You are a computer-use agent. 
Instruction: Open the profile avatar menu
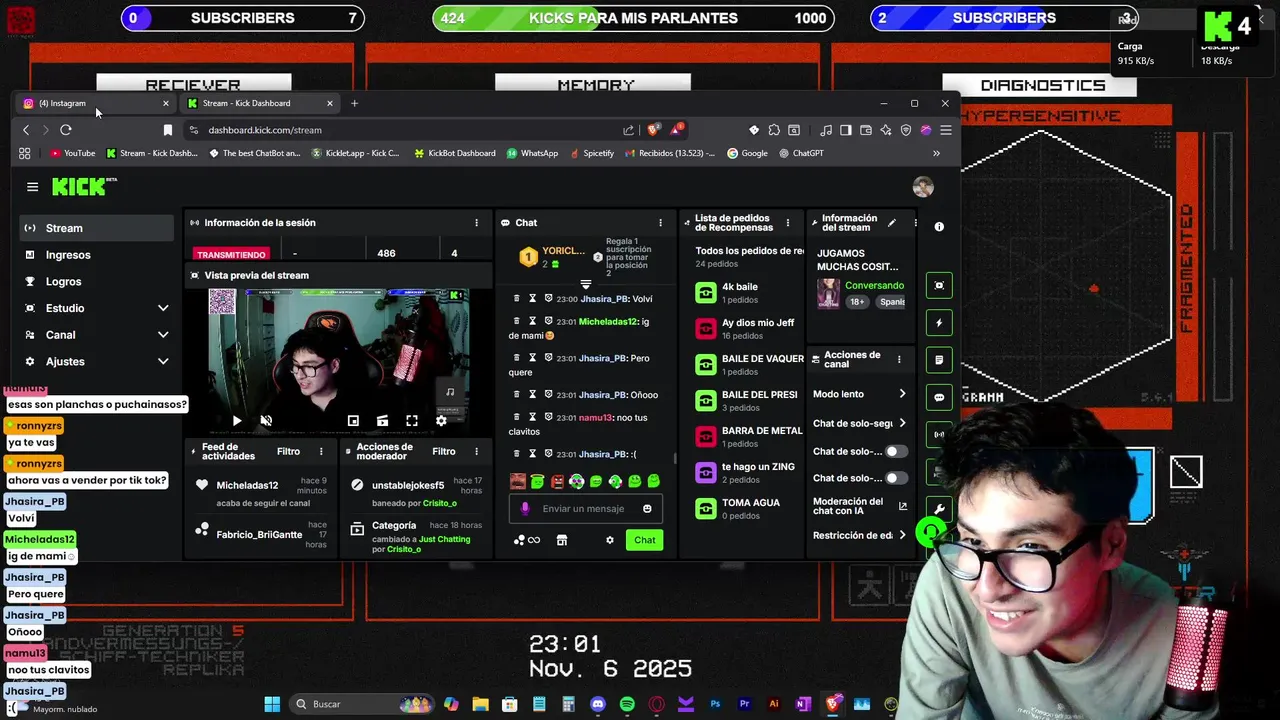click(923, 187)
